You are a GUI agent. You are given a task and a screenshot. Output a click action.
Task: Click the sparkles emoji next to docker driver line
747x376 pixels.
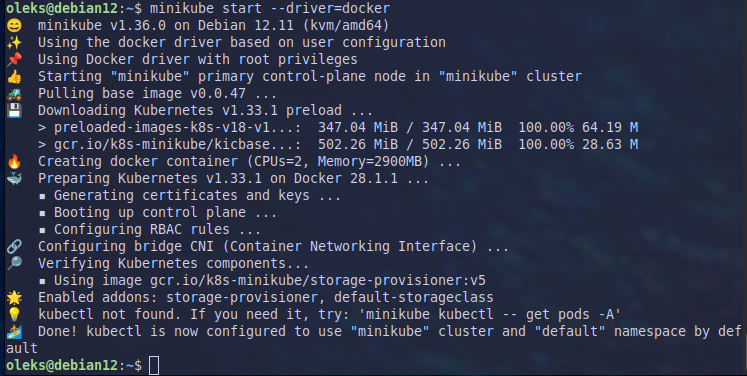point(14,42)
